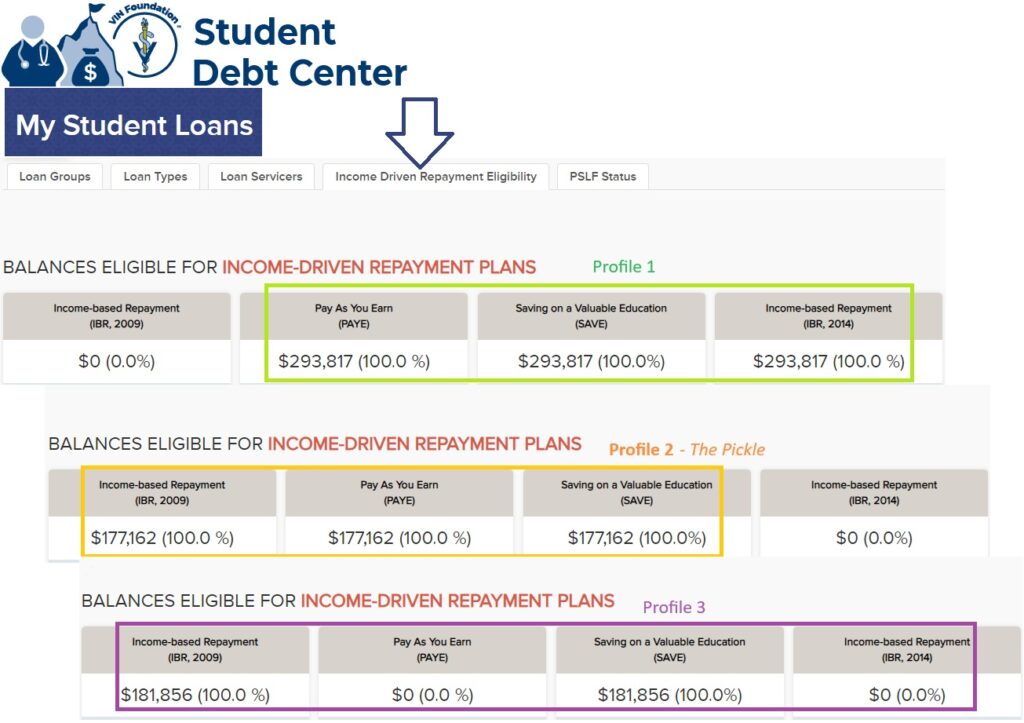Open Income Driven Repayment Eligibility tab

click(435, 177)
